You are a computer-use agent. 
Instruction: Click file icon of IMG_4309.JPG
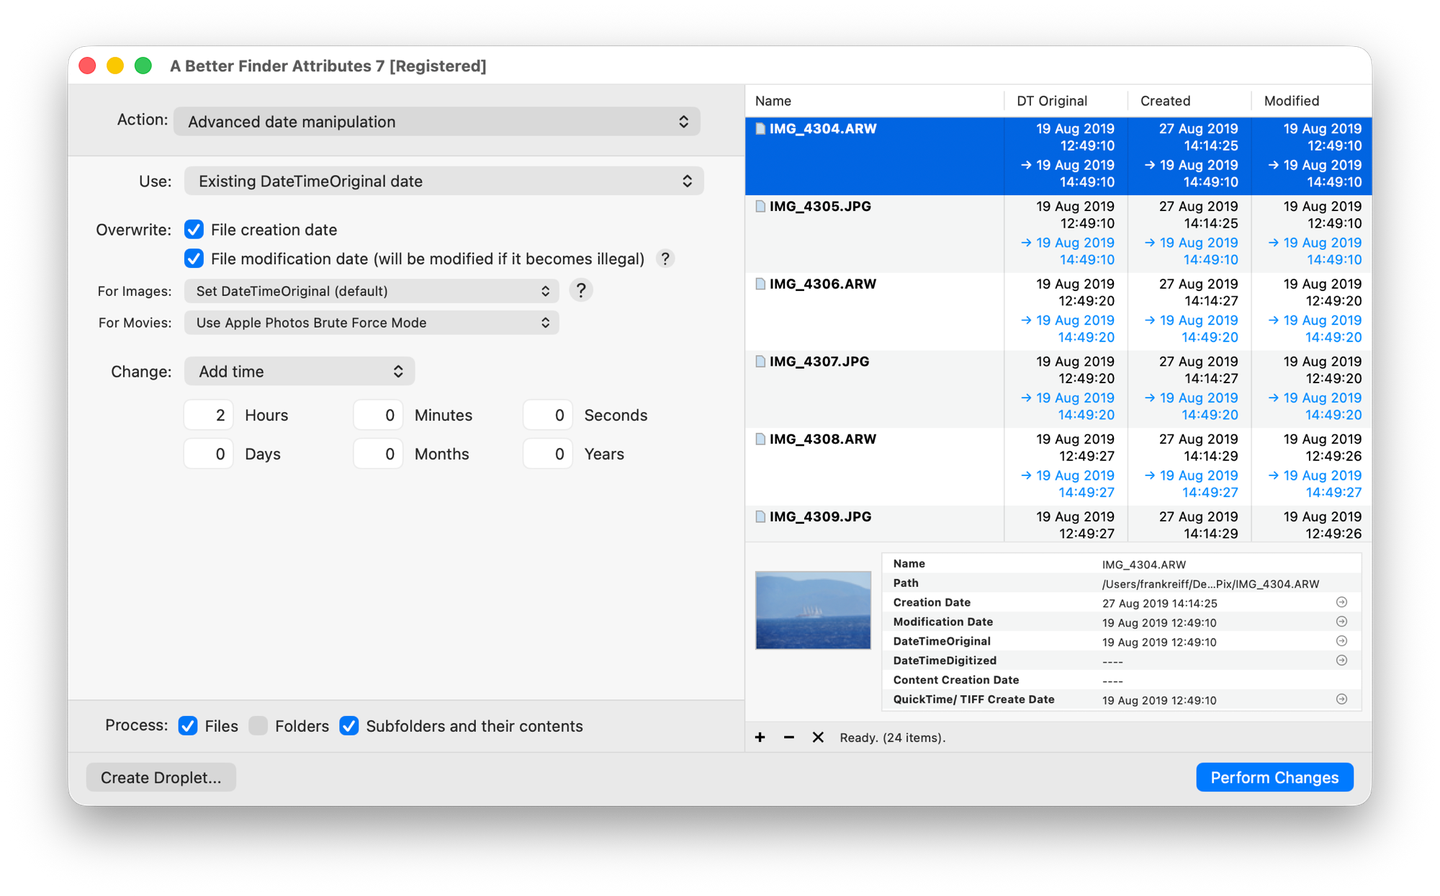(x=760, y=516)
